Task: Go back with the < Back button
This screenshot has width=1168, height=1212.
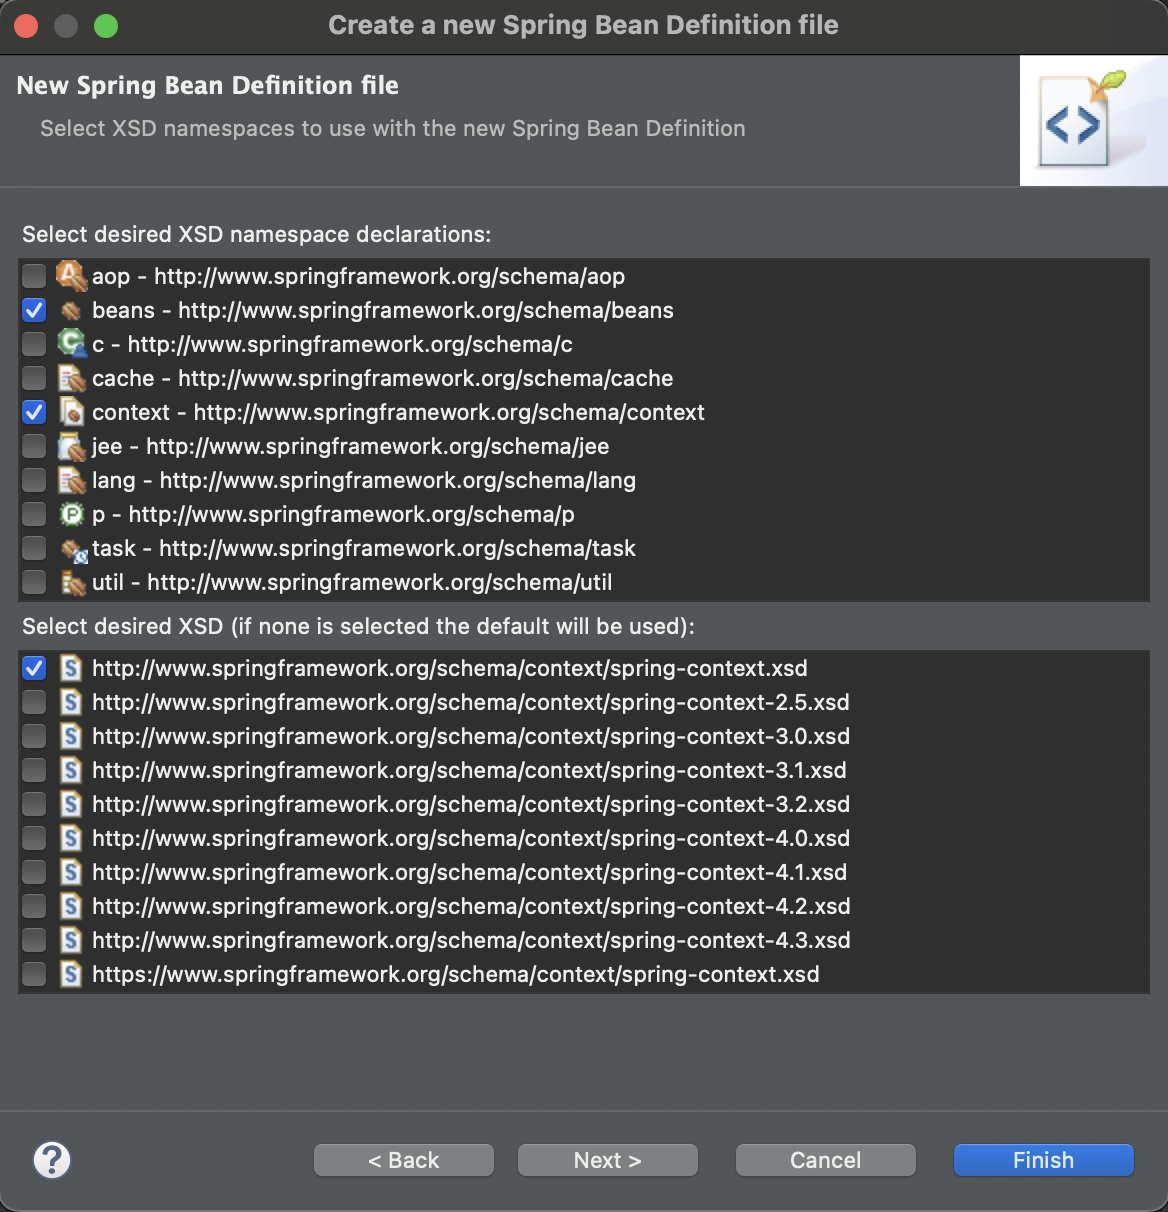Action: point(404,1160)
